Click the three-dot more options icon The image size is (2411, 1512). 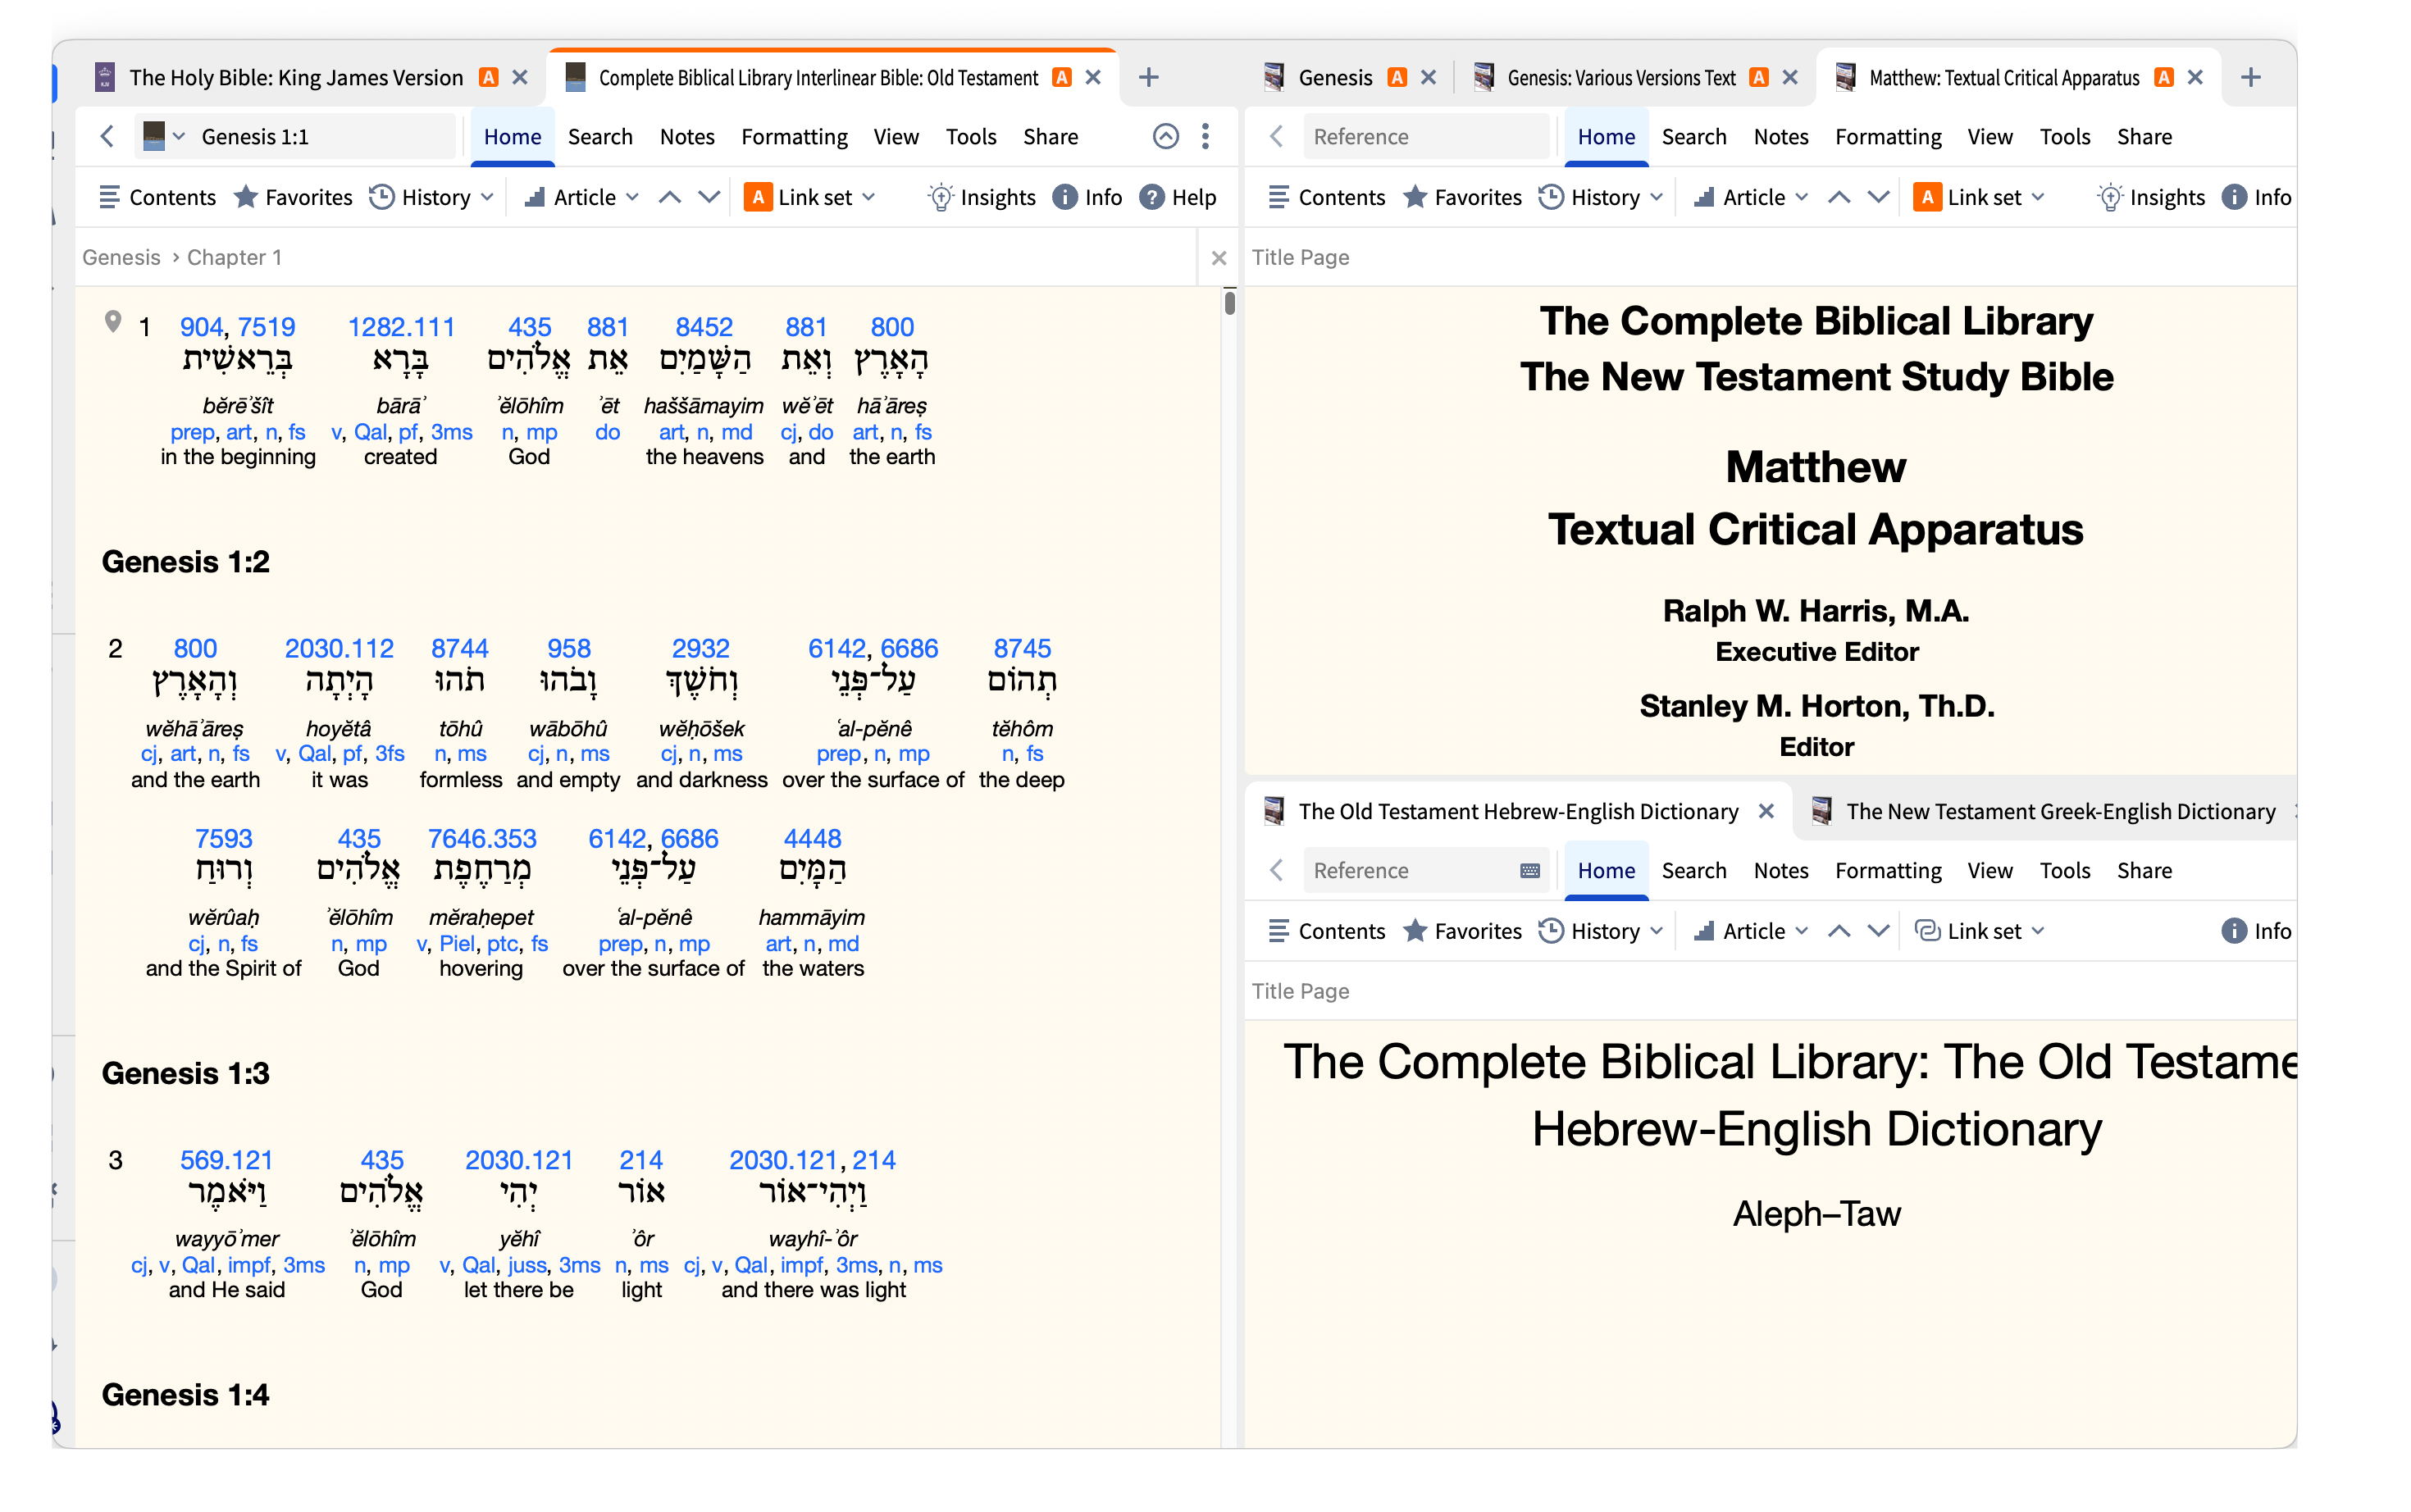pyautogui.click(x=1205, y=136)
